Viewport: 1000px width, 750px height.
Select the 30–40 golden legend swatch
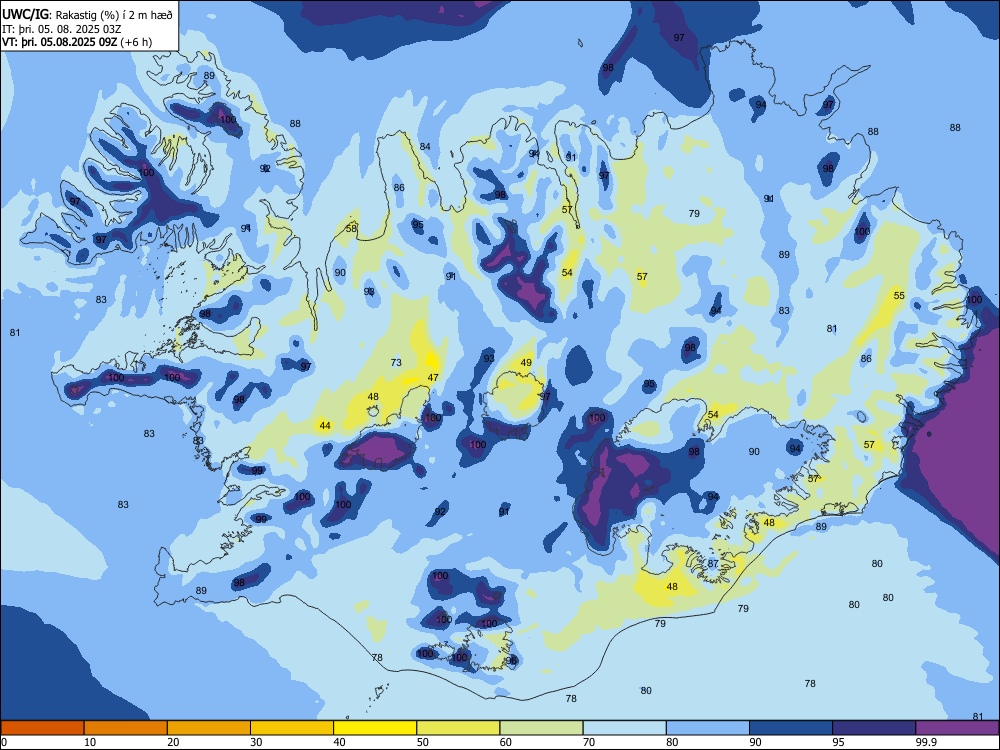[x=292, y=728]
